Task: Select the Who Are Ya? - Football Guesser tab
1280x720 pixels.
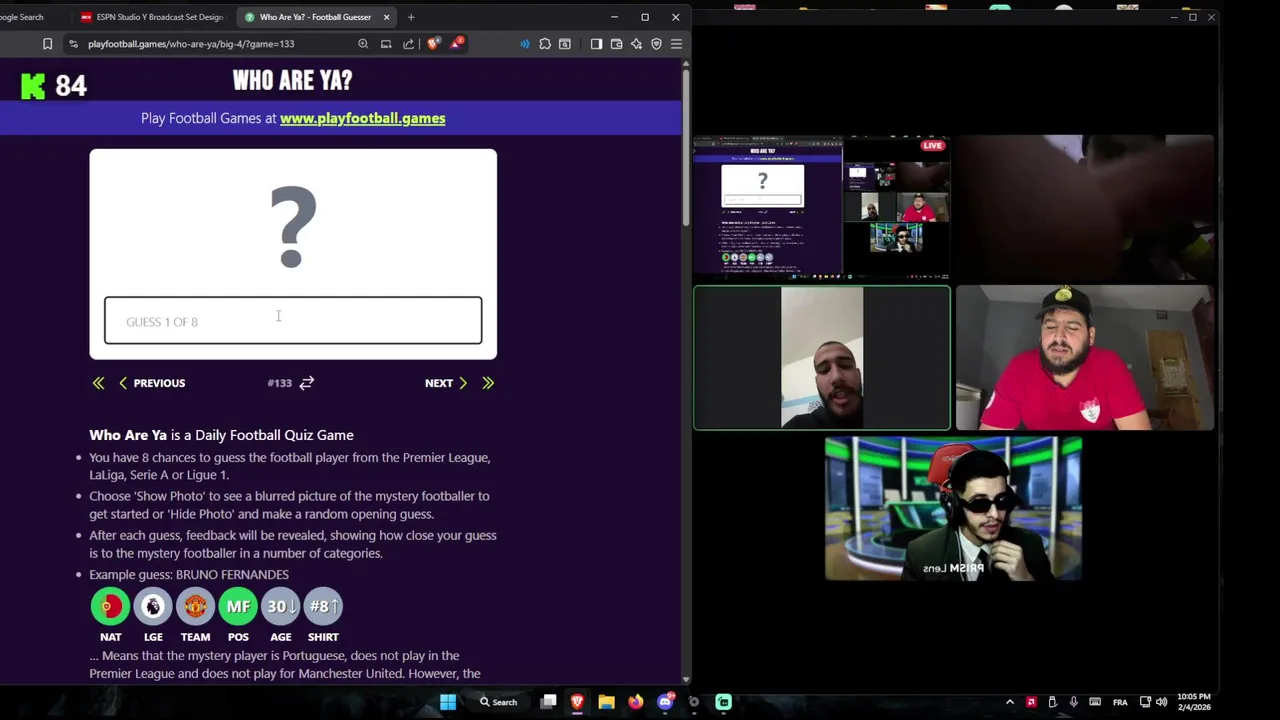Action: click(315, 17)
